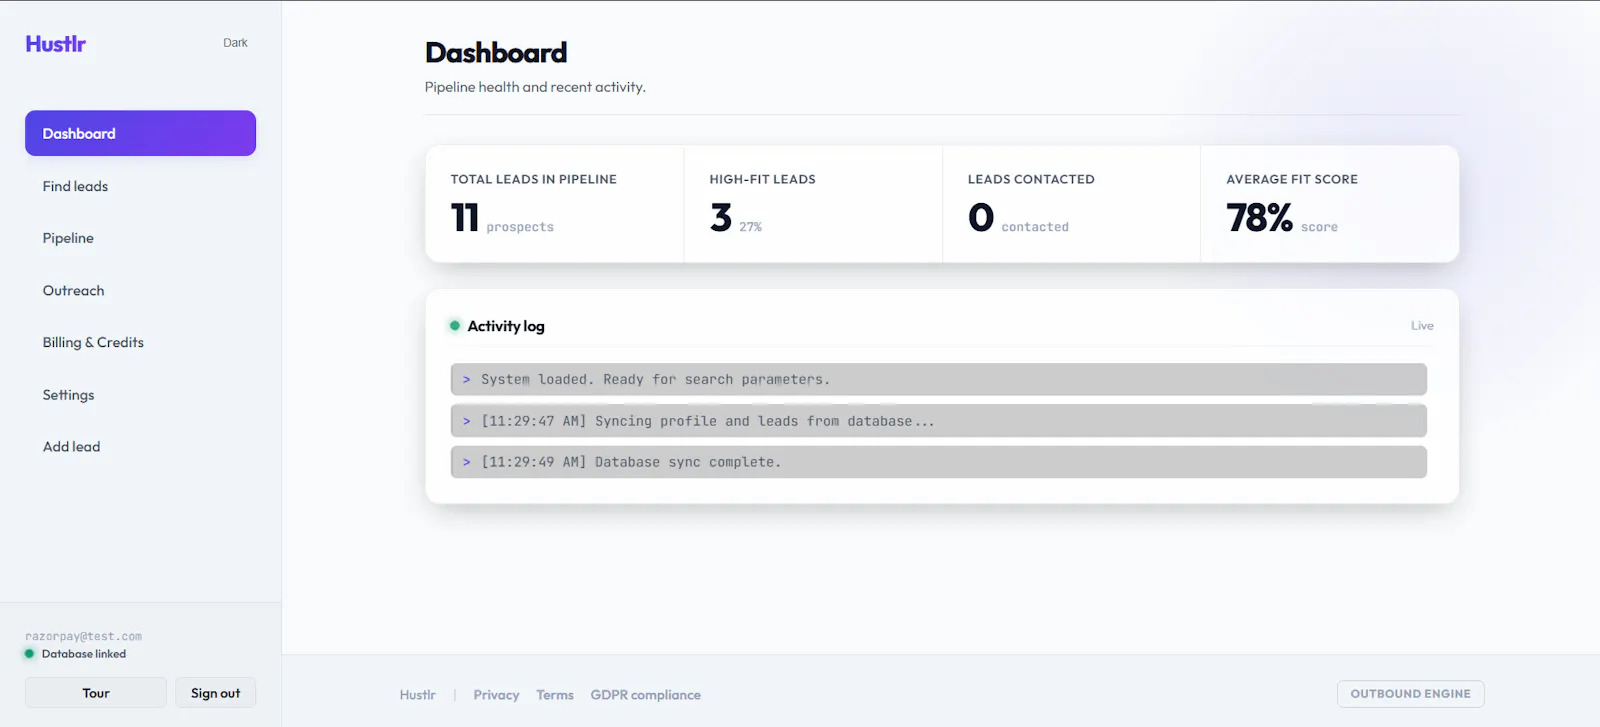Screen dimensions: 1600x727
Task: Select Add lead in the sidebar
Action: pyautogui.click(x=140, y=447)
